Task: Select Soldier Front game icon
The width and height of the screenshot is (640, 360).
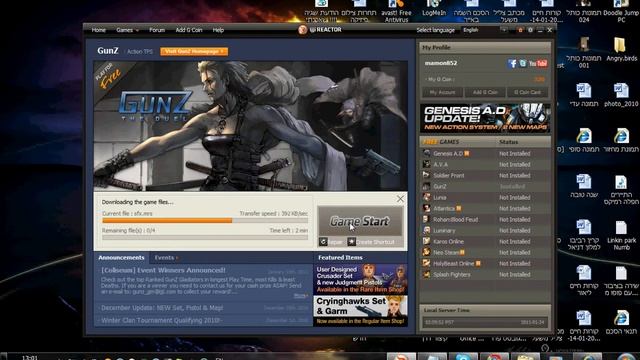Action: click(x=427, y=175)
